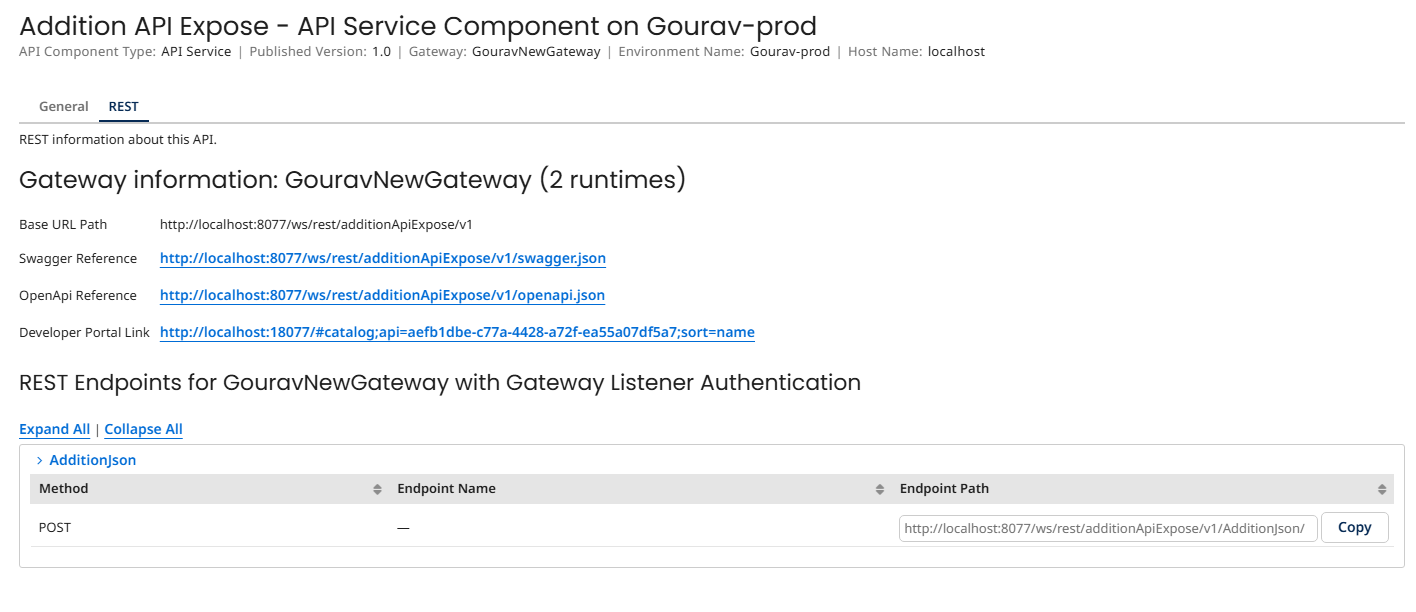Switch to the General tab
This screenshot has height=612, width=1416.
(x=64, y=106)
